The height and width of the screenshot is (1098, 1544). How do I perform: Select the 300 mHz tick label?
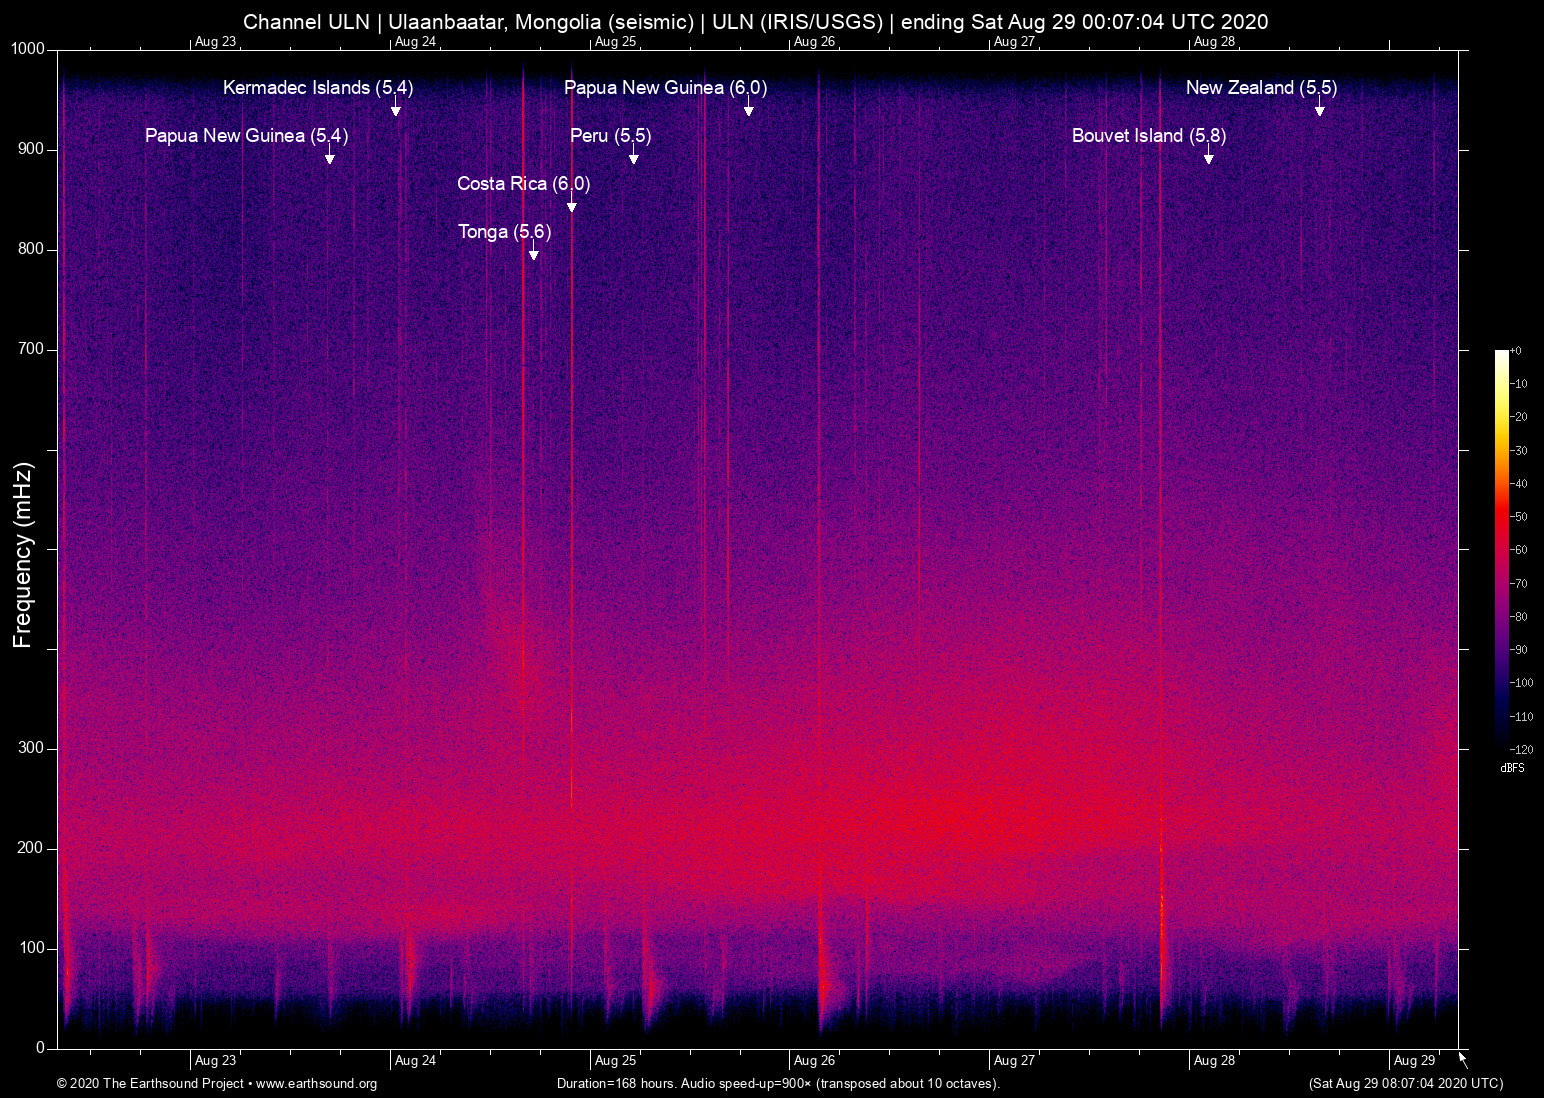pos(31,748)
